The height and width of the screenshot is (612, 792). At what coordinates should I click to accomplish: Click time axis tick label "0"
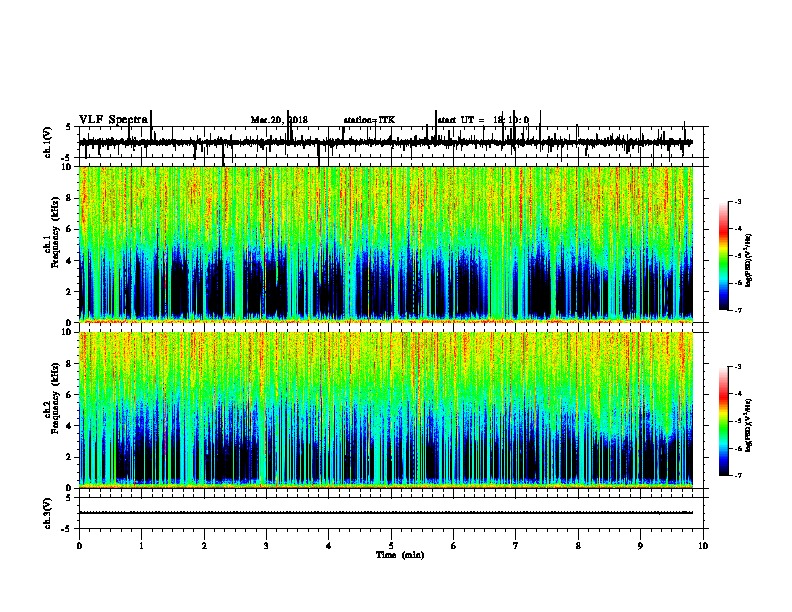click(x=79, y=546)
